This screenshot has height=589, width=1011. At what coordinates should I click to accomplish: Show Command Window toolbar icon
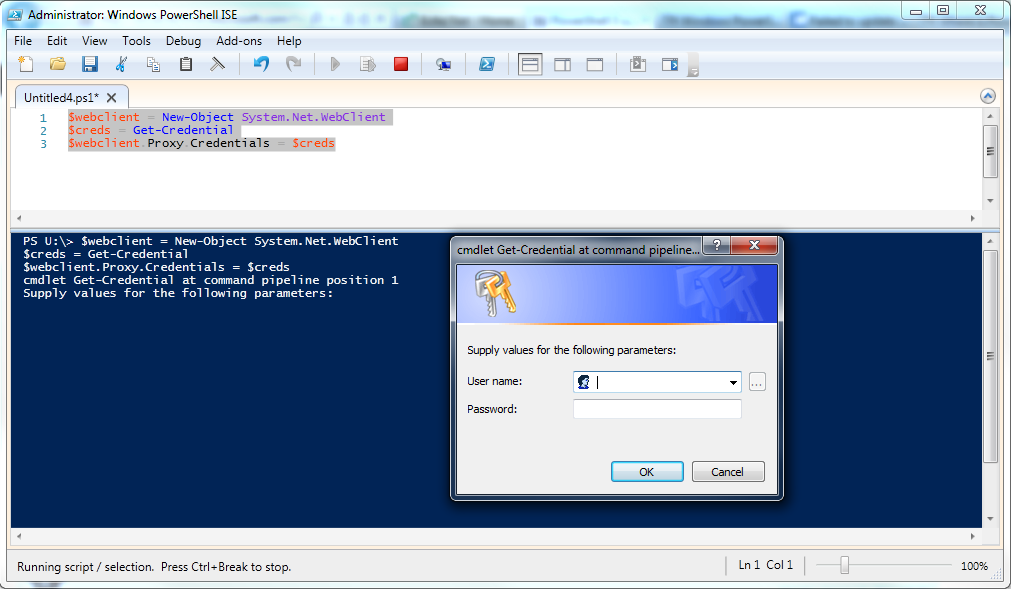(x=638, y=64)
